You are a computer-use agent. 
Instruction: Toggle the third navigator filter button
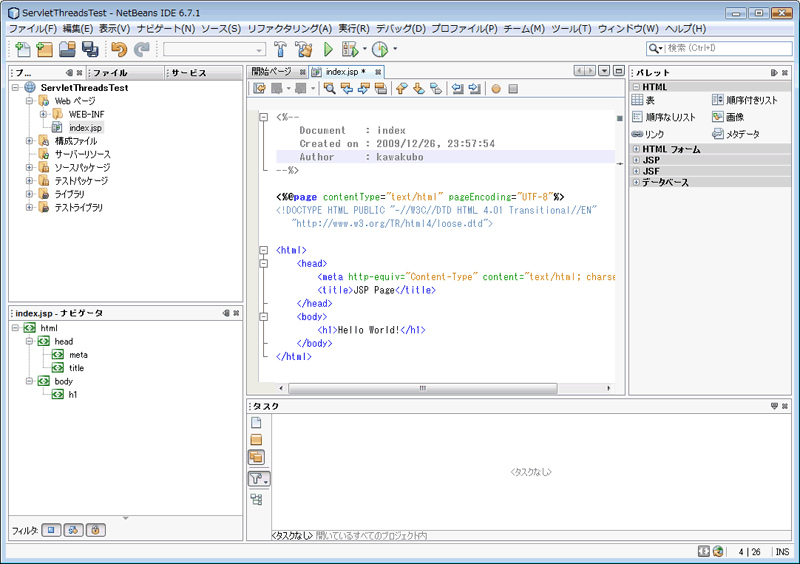tap(95, 530)
